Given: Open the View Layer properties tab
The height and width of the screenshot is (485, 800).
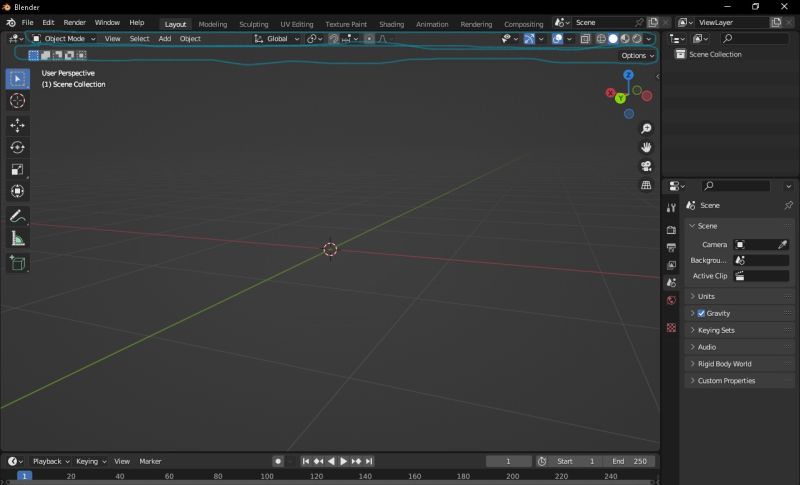Looking at the screenshot, I should pyautogui.click(x=671, y=265).
